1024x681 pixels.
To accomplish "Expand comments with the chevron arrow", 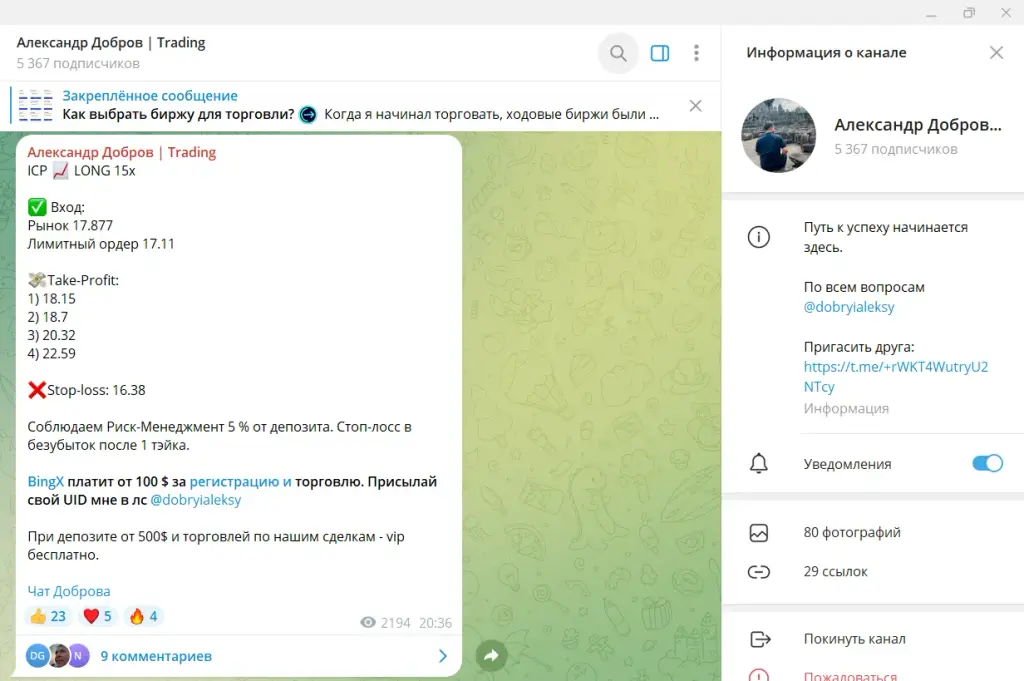I will tap(443, 656).
